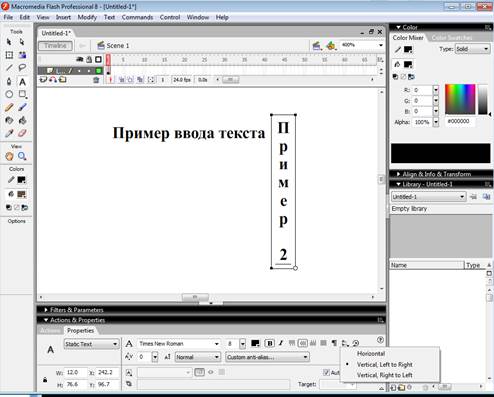Toggle Bold text formatting
The width and height of the screenshot is (494, 397).
(270, 343)
